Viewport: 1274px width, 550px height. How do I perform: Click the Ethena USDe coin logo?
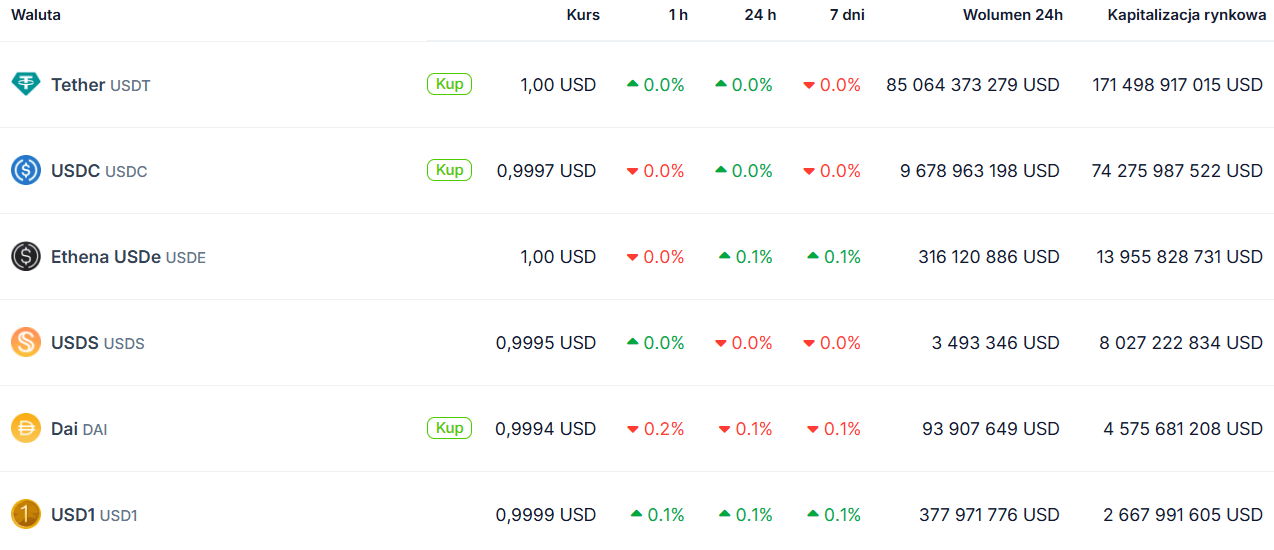click(26, 257)
